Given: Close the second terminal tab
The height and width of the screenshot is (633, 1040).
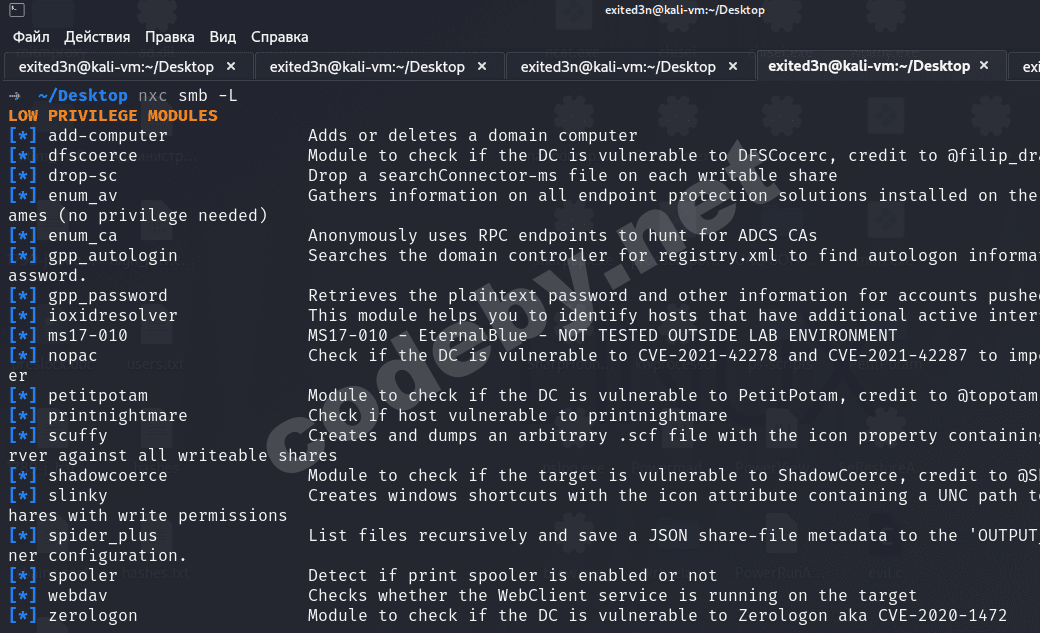Looking at the screenshot, I should tap(482, 67).
